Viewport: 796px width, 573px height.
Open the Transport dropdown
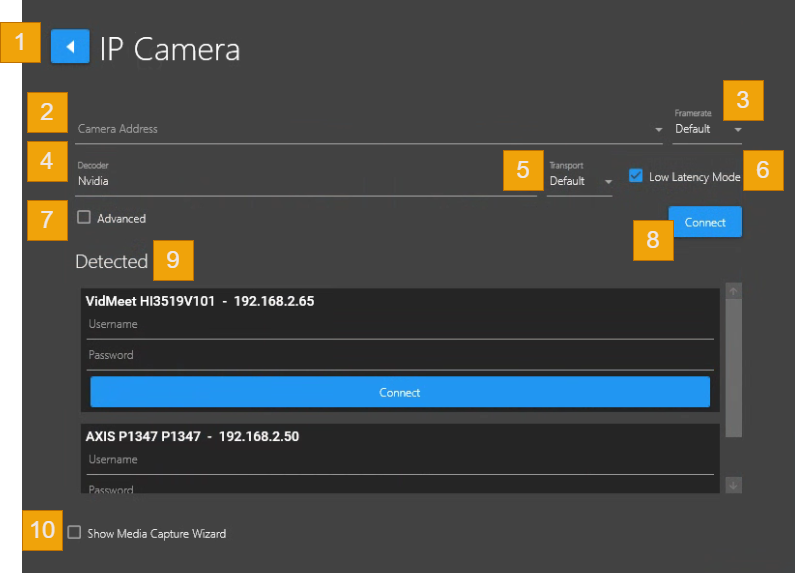(x=579, y=181)
